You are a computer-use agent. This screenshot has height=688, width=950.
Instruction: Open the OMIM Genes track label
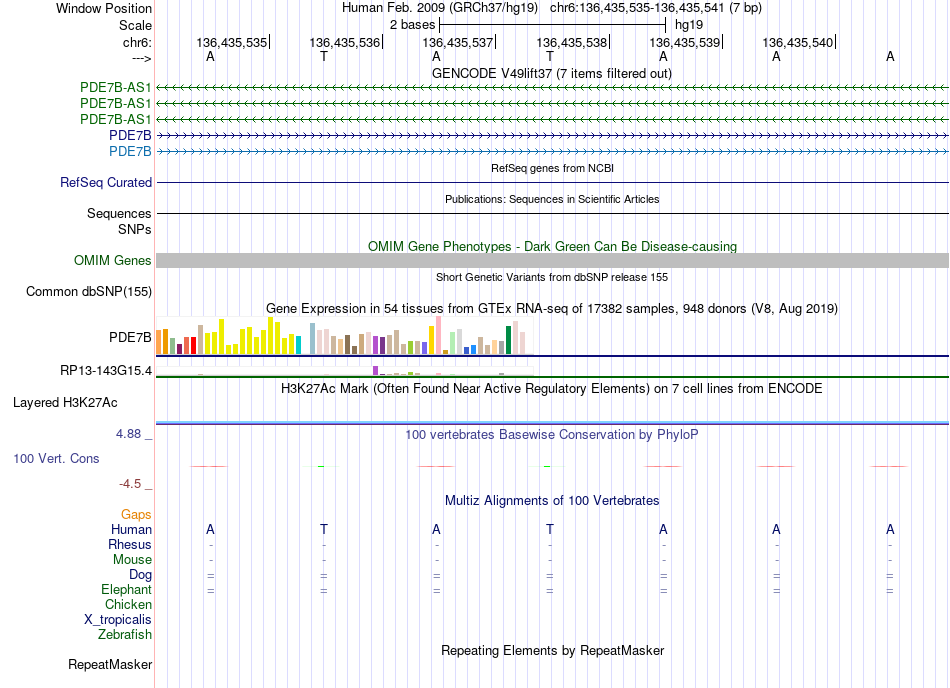click(x=113, y=260)
